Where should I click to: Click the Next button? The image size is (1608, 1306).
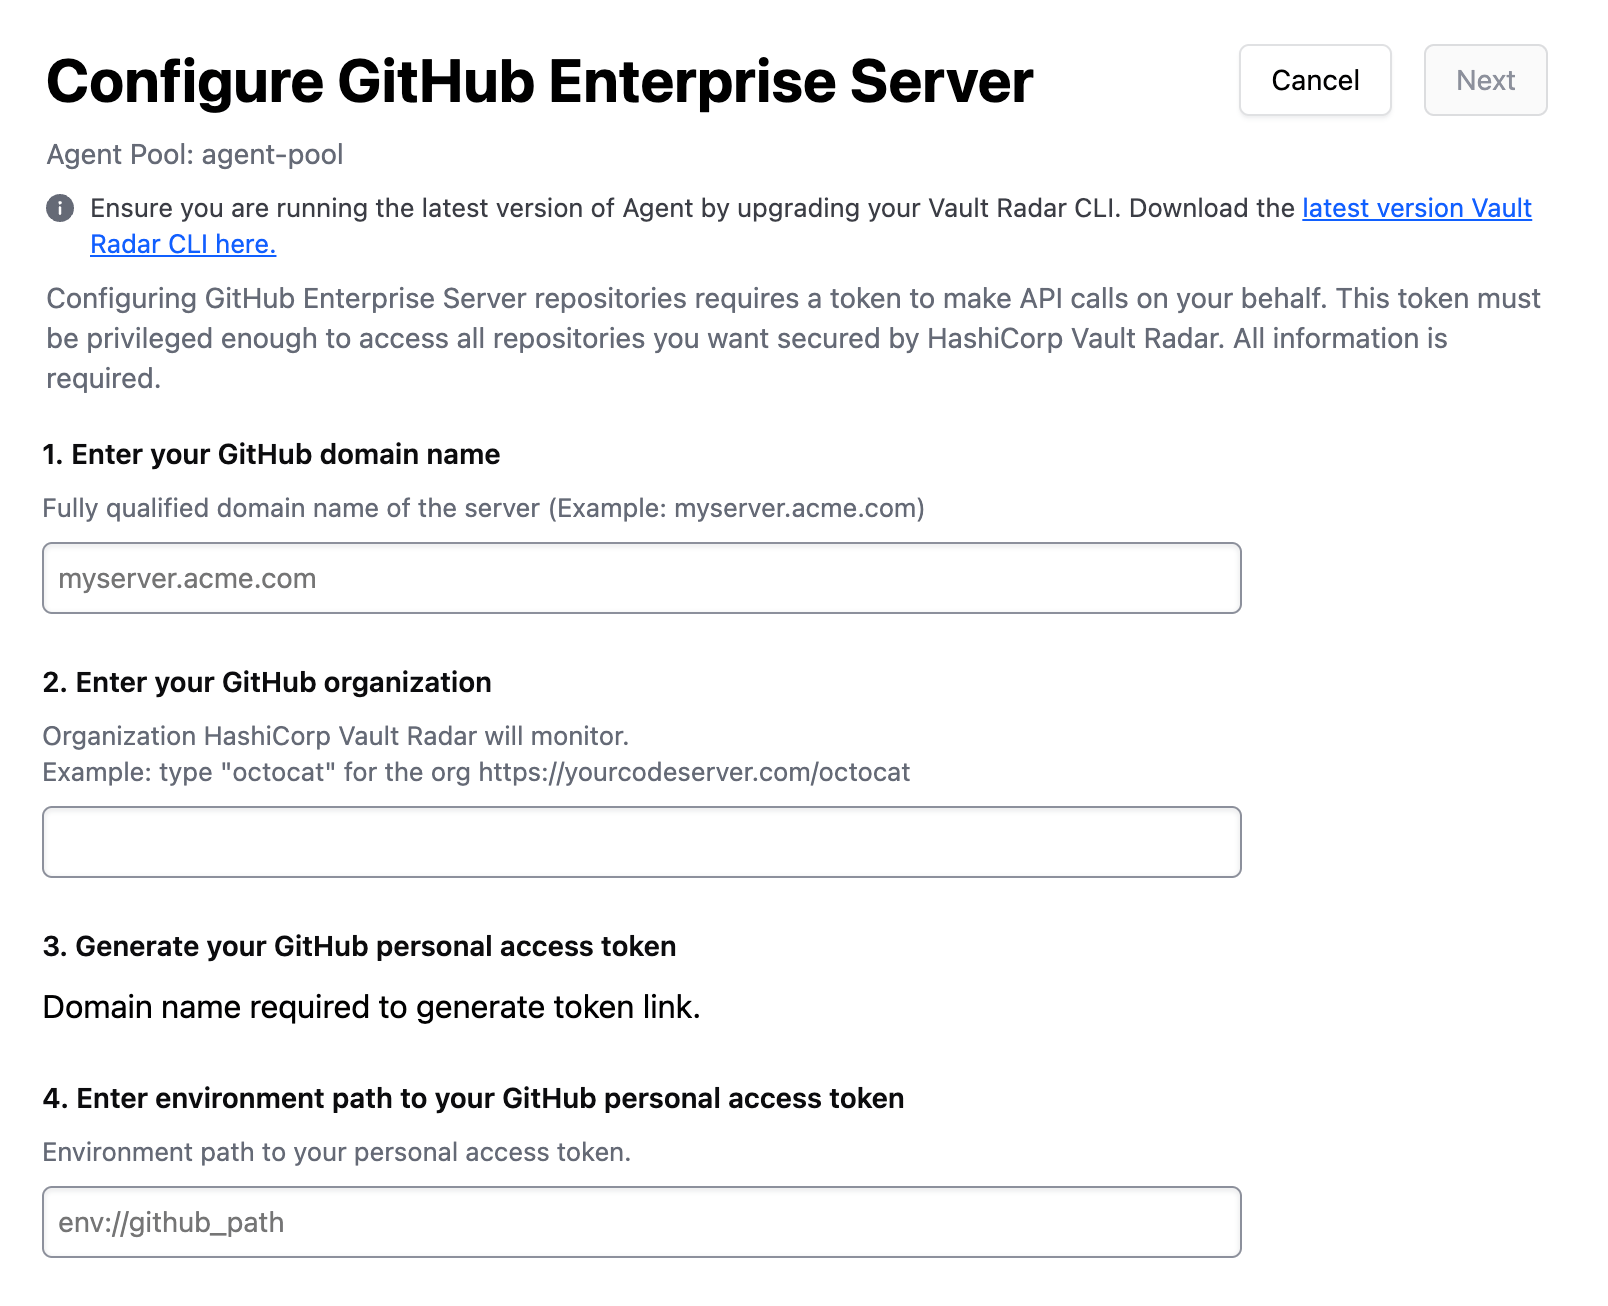pyautogui.click(x=1485, y=80)
